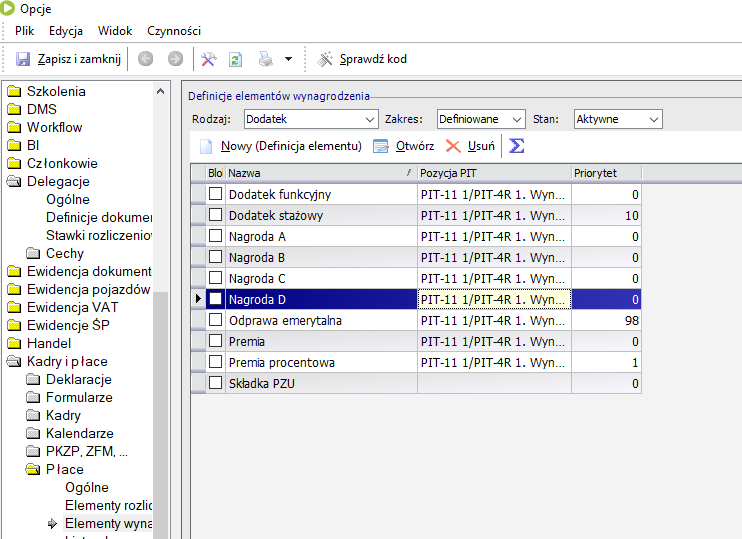Click the Otwórz open icon
This screenshot has width=742, height=539.
point(380,146)
